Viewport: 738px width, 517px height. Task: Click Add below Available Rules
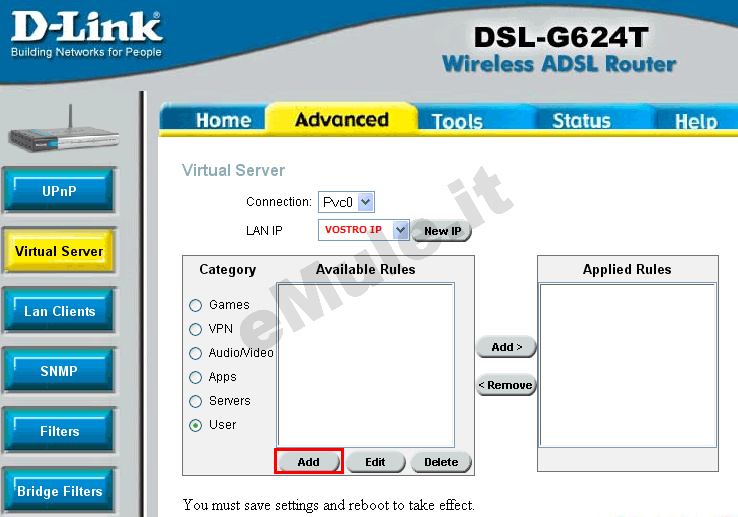308,462
